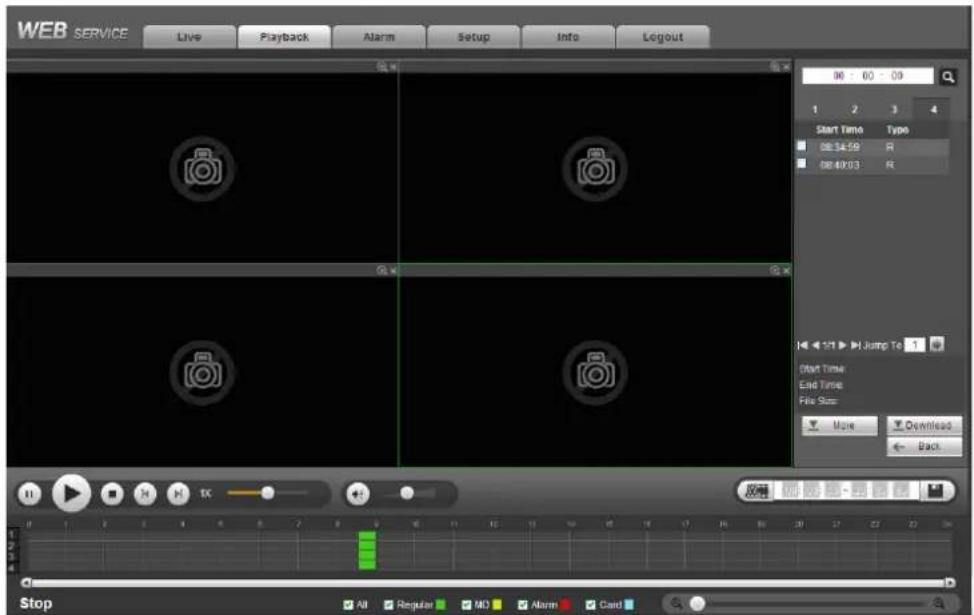Adjust the volume slider

[407, 493]
